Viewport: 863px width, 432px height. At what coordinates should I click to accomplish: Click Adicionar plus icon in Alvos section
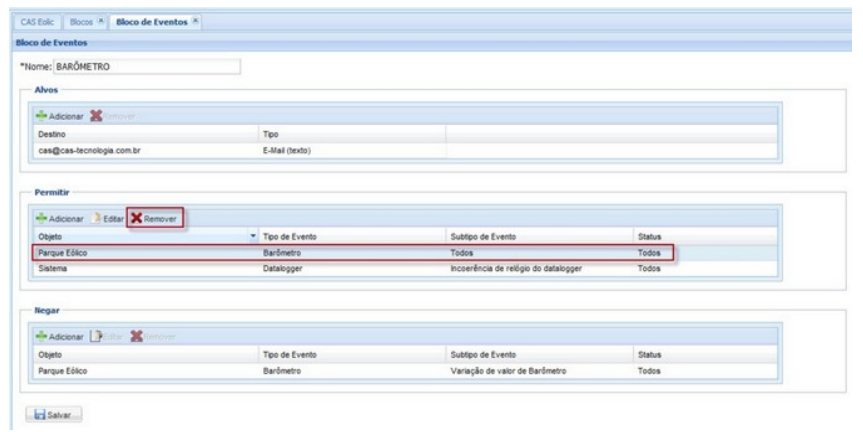(x=42, y=117)
